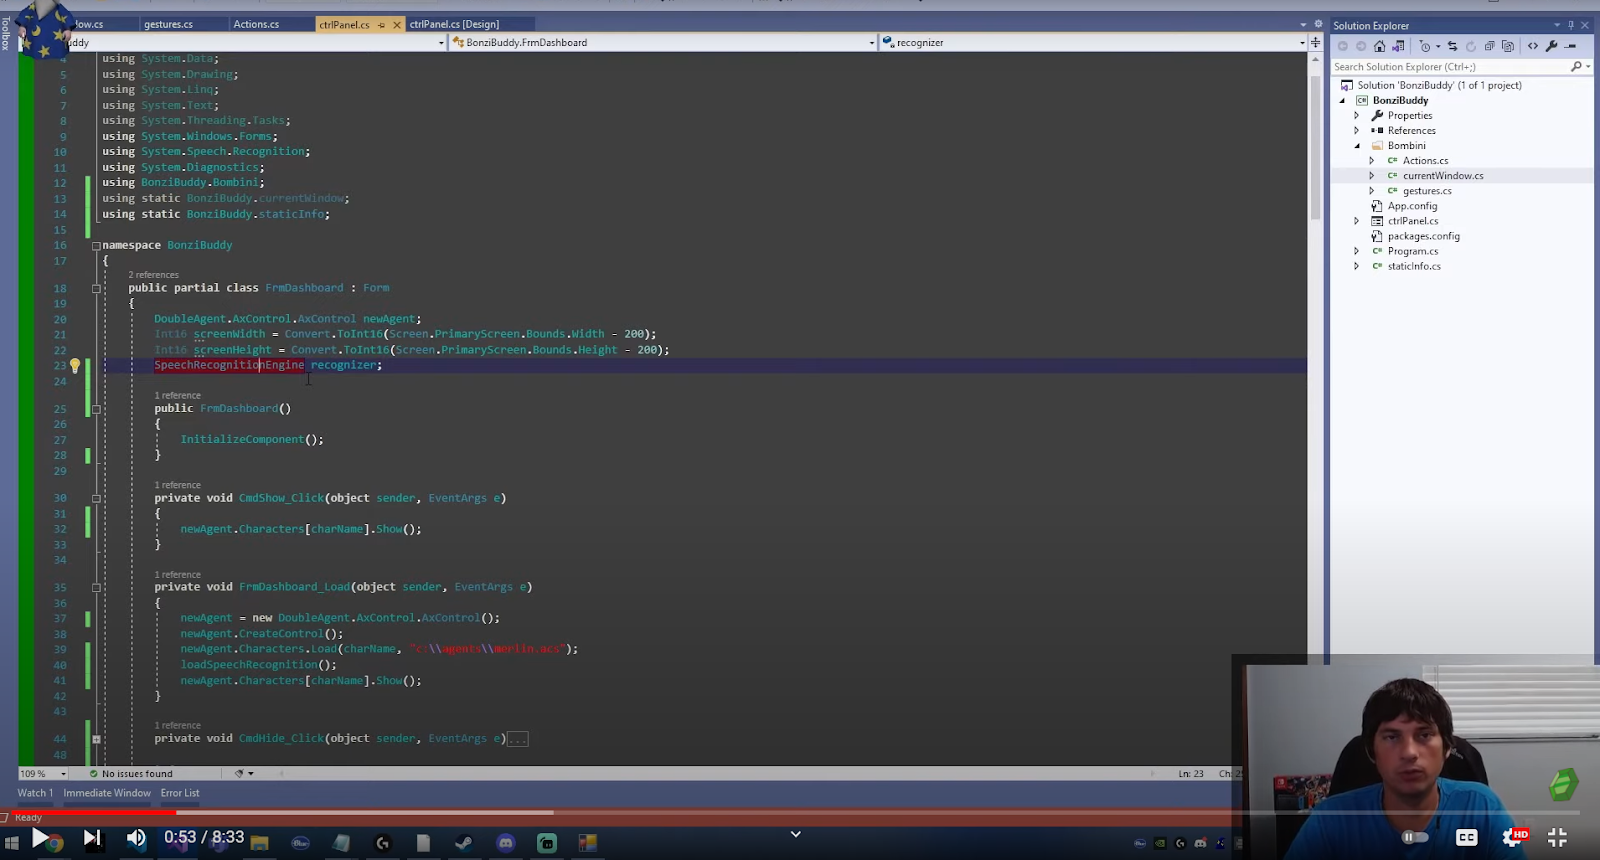
Task: Close the ctrlPanel.cs editor tab
Action: pyautogui.click(x=397, y=24)
